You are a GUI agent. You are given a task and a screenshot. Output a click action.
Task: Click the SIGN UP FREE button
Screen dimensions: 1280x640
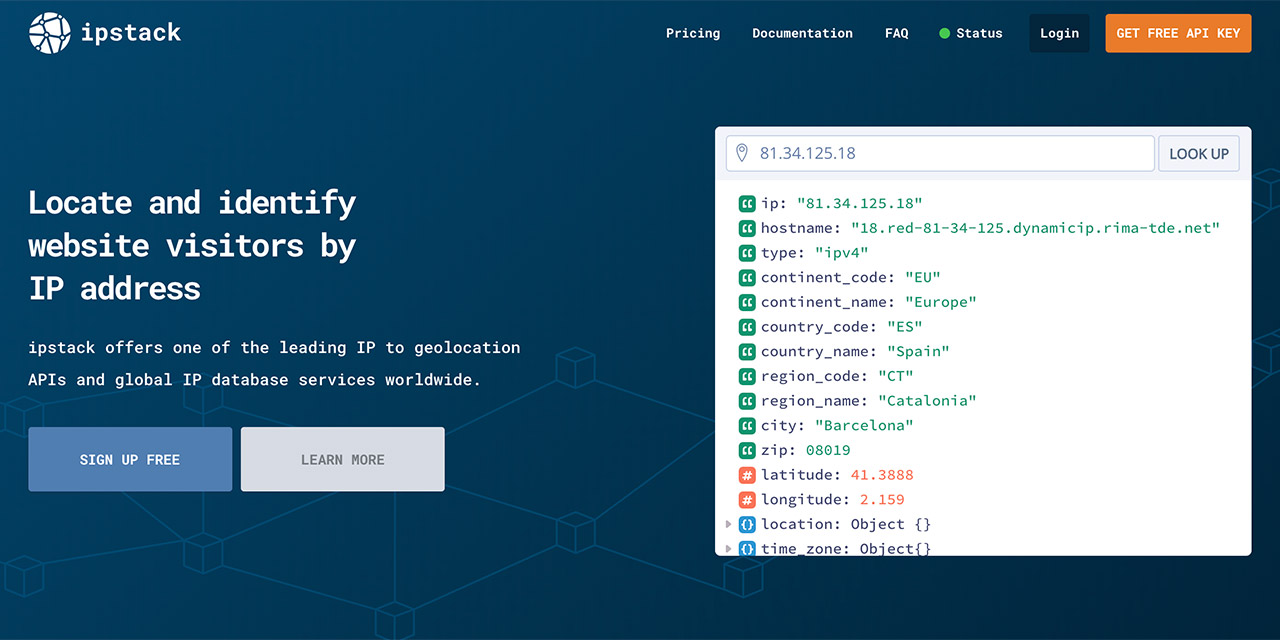(x=130, y=460)
